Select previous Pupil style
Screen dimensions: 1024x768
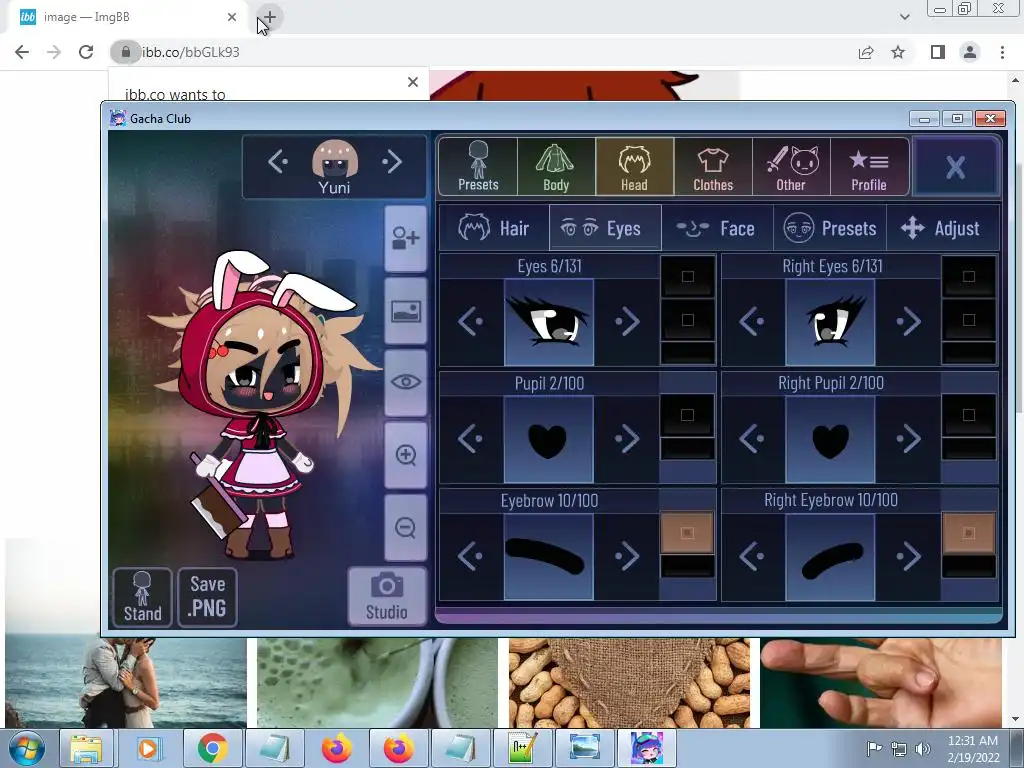470,439
